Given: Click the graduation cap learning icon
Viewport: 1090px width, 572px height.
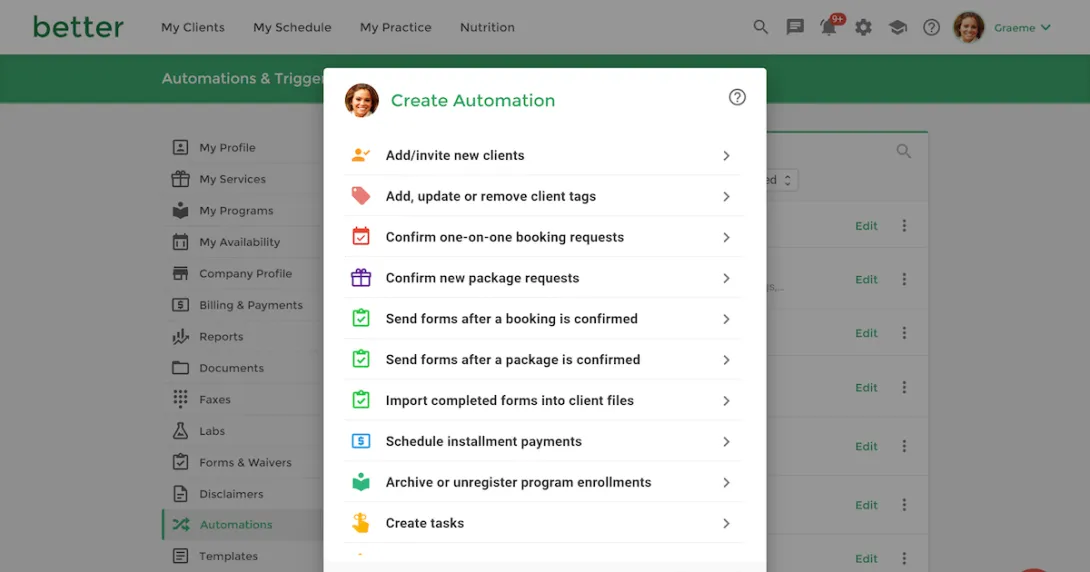Looking at the screenshot, I should [898, 28].
